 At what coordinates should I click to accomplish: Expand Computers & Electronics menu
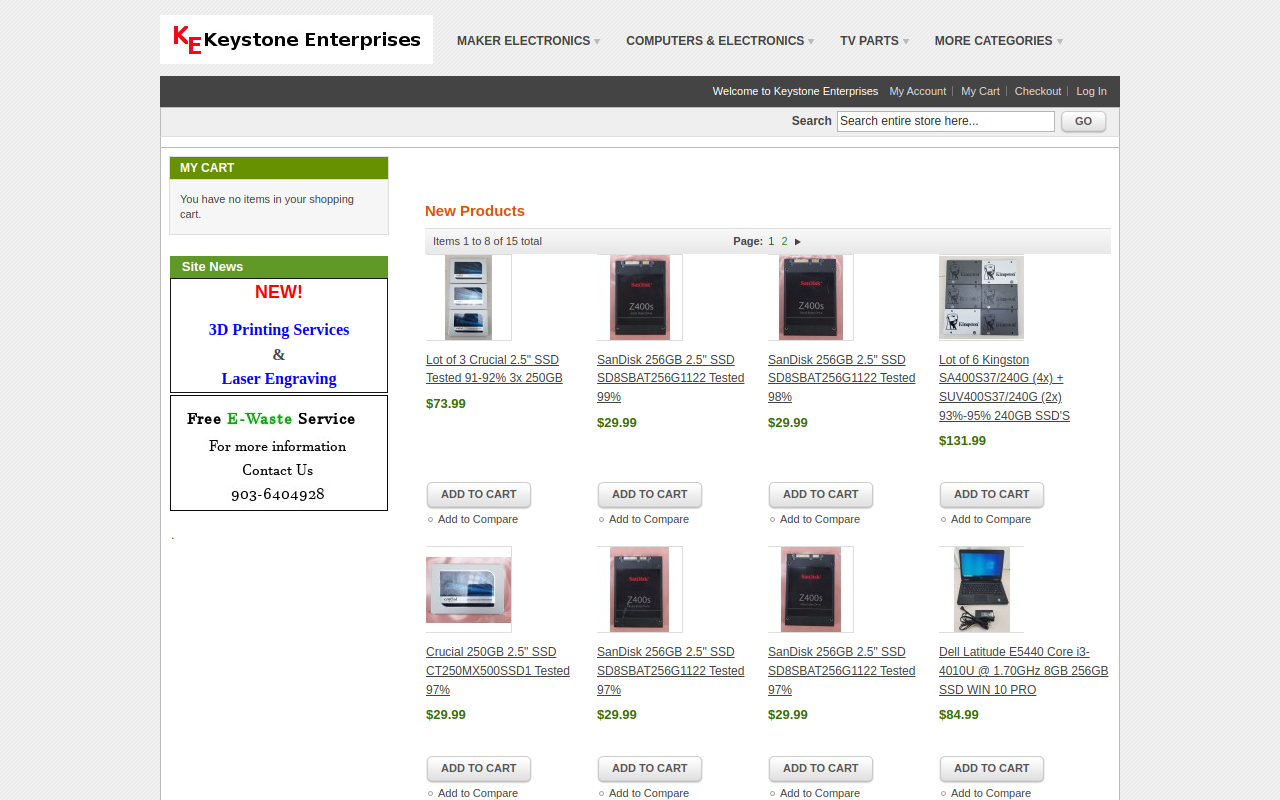(x=720, y=41)
